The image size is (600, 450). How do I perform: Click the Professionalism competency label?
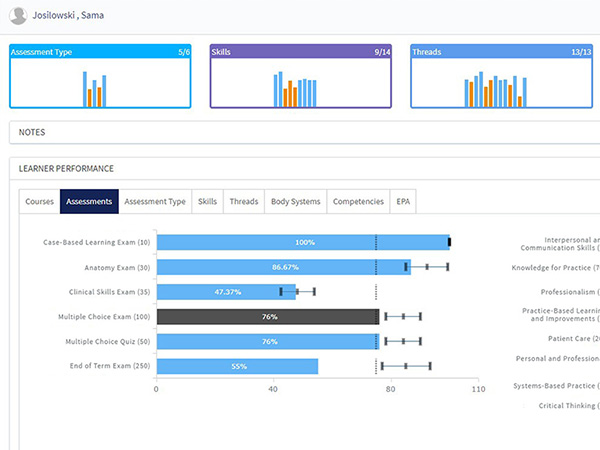[x=570, y=292]
